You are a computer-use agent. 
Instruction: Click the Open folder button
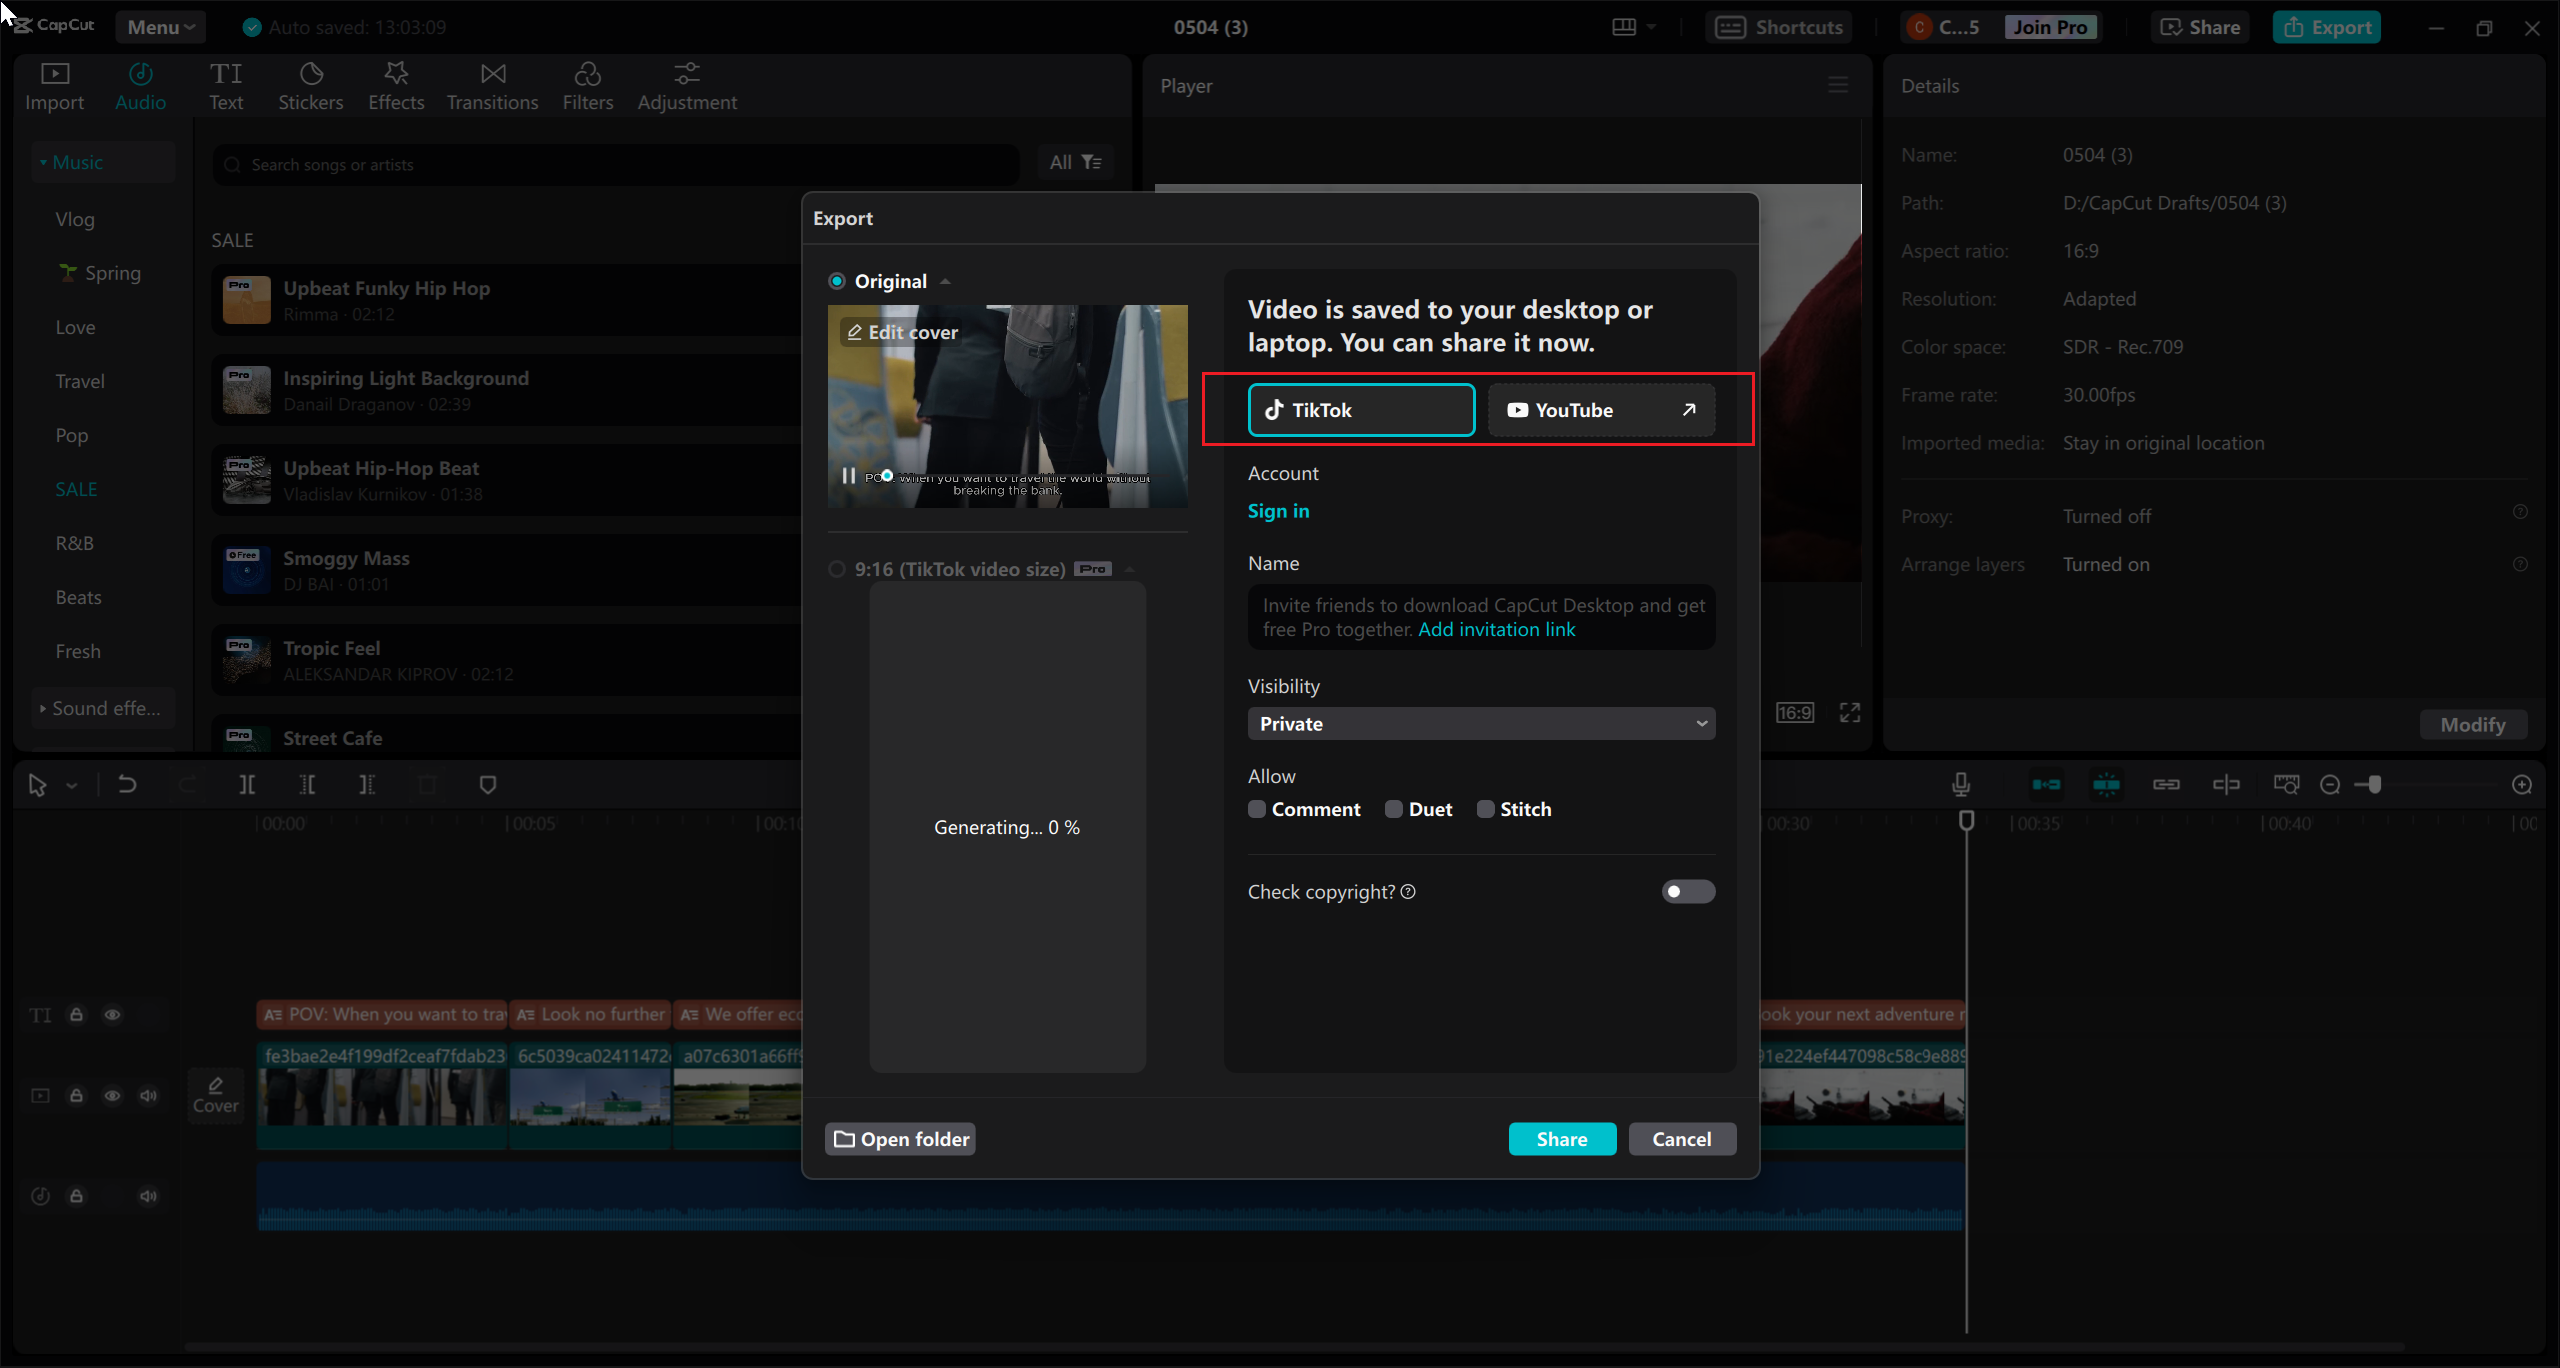pos(901,1139)
